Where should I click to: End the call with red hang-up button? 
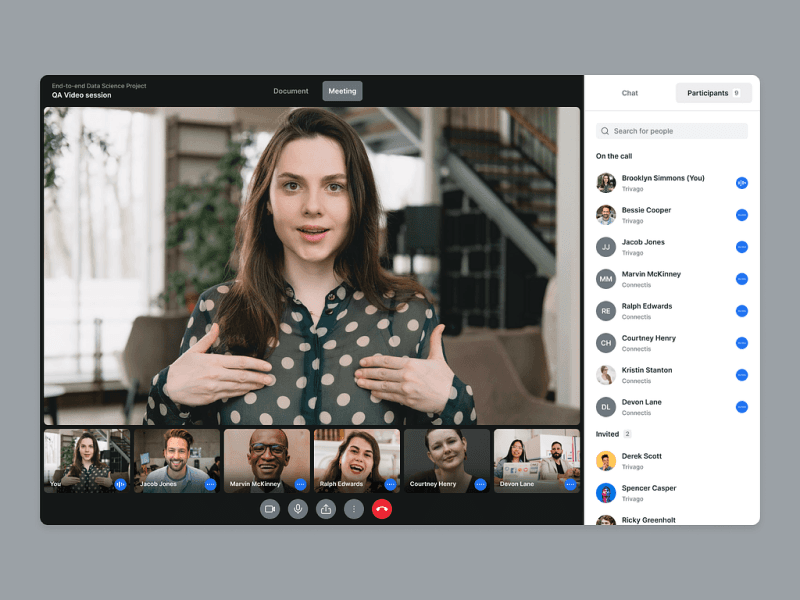pos(382,509)
